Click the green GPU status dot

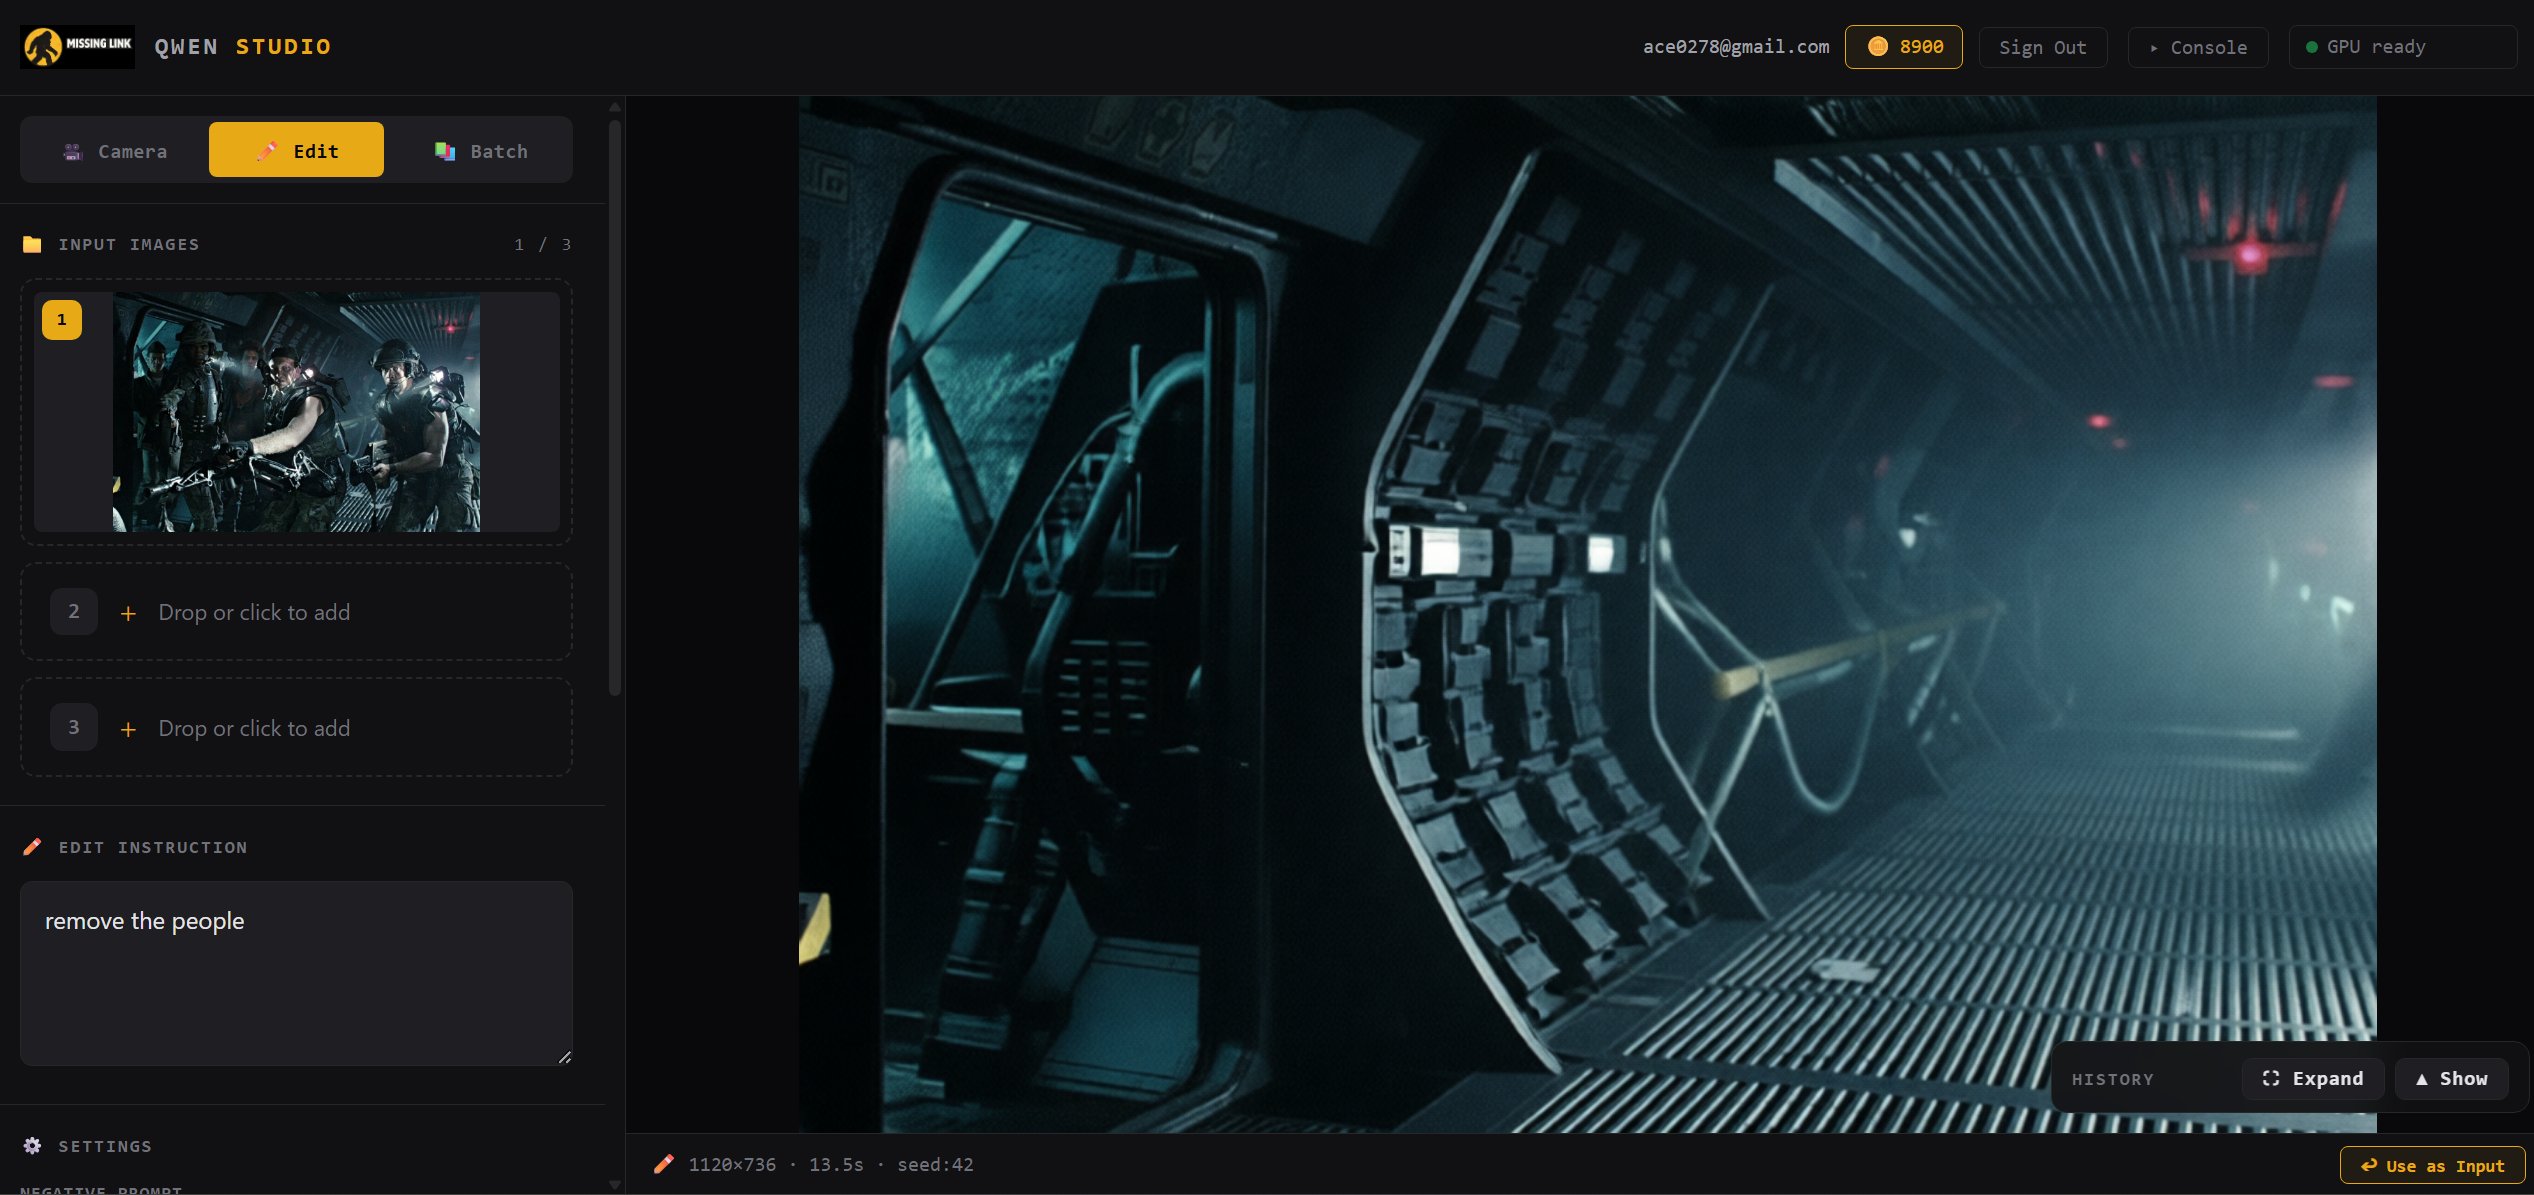2311,47
